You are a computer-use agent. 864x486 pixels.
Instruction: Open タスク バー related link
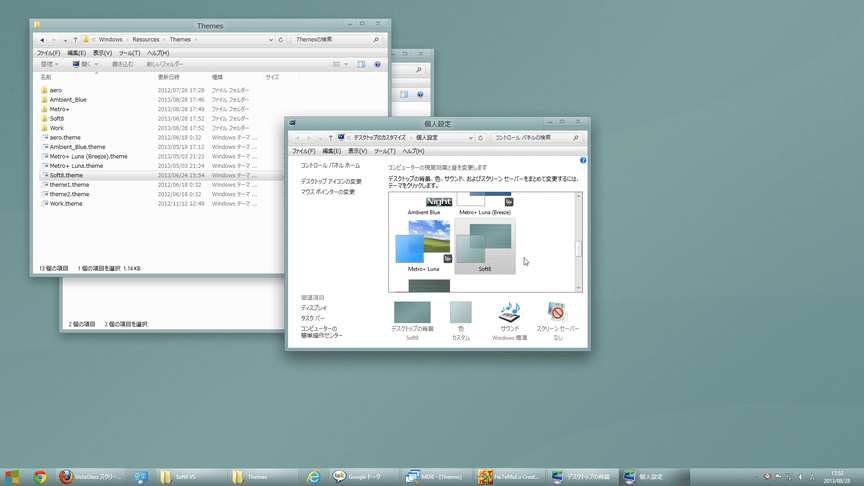pyautogui.click(x=312, y=318)
